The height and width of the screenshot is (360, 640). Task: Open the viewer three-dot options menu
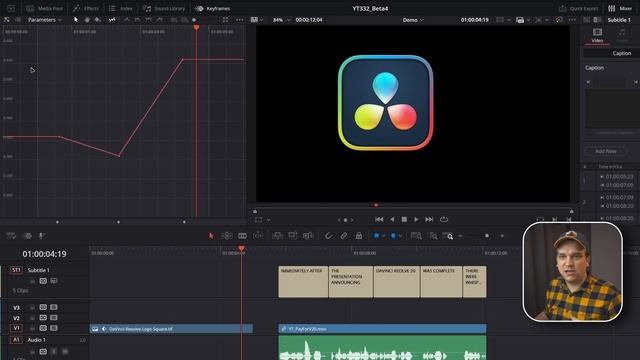click(572, 20)
